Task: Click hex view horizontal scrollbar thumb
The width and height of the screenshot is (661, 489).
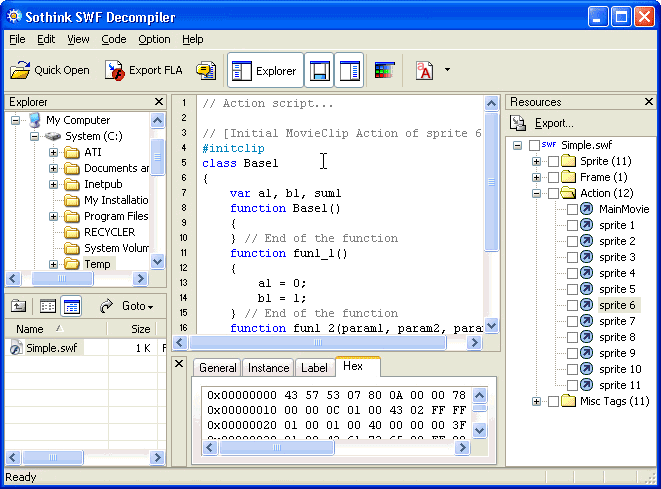Action: tap(277, 447)
